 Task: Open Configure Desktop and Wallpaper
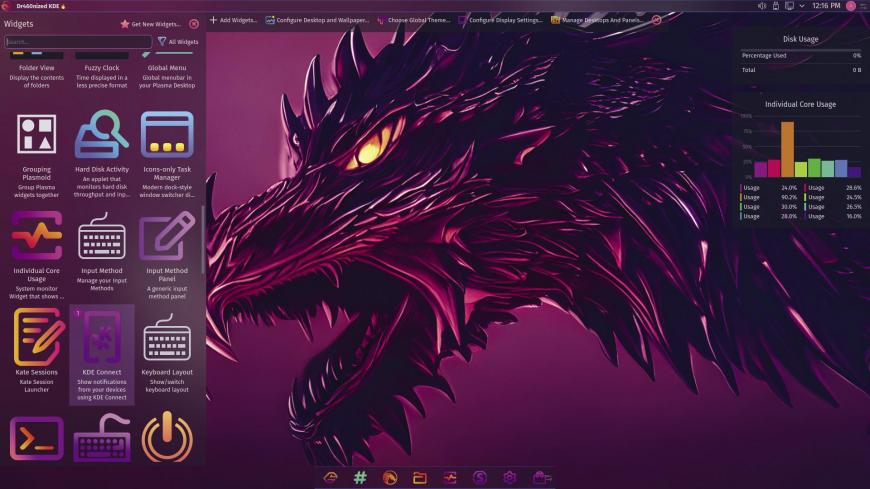[317, 20]
